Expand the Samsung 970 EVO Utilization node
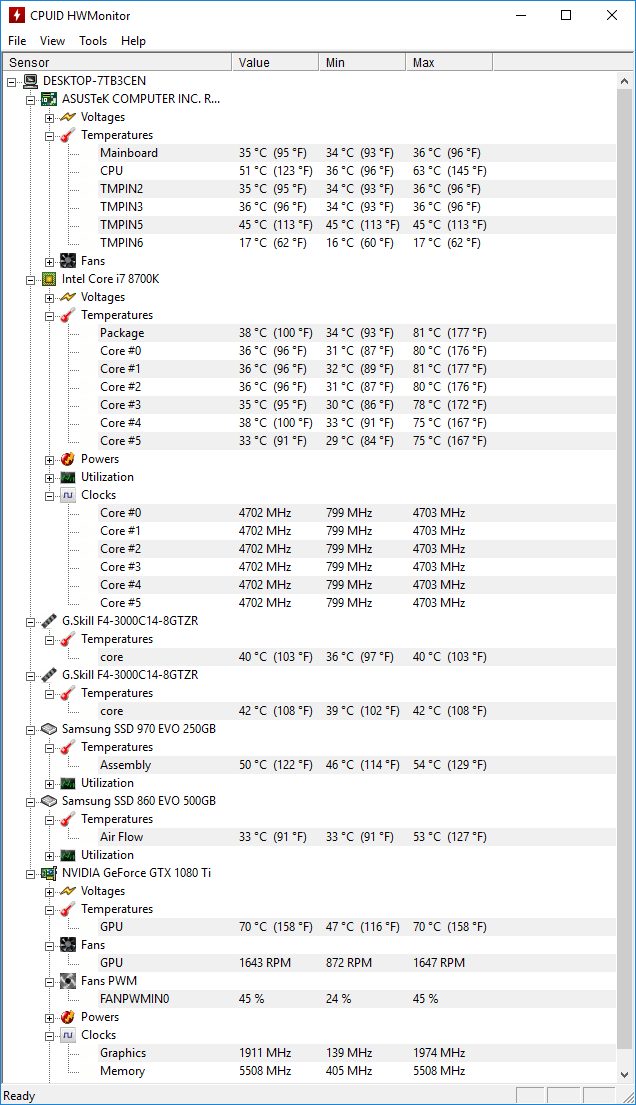 (x=49, y=784)
